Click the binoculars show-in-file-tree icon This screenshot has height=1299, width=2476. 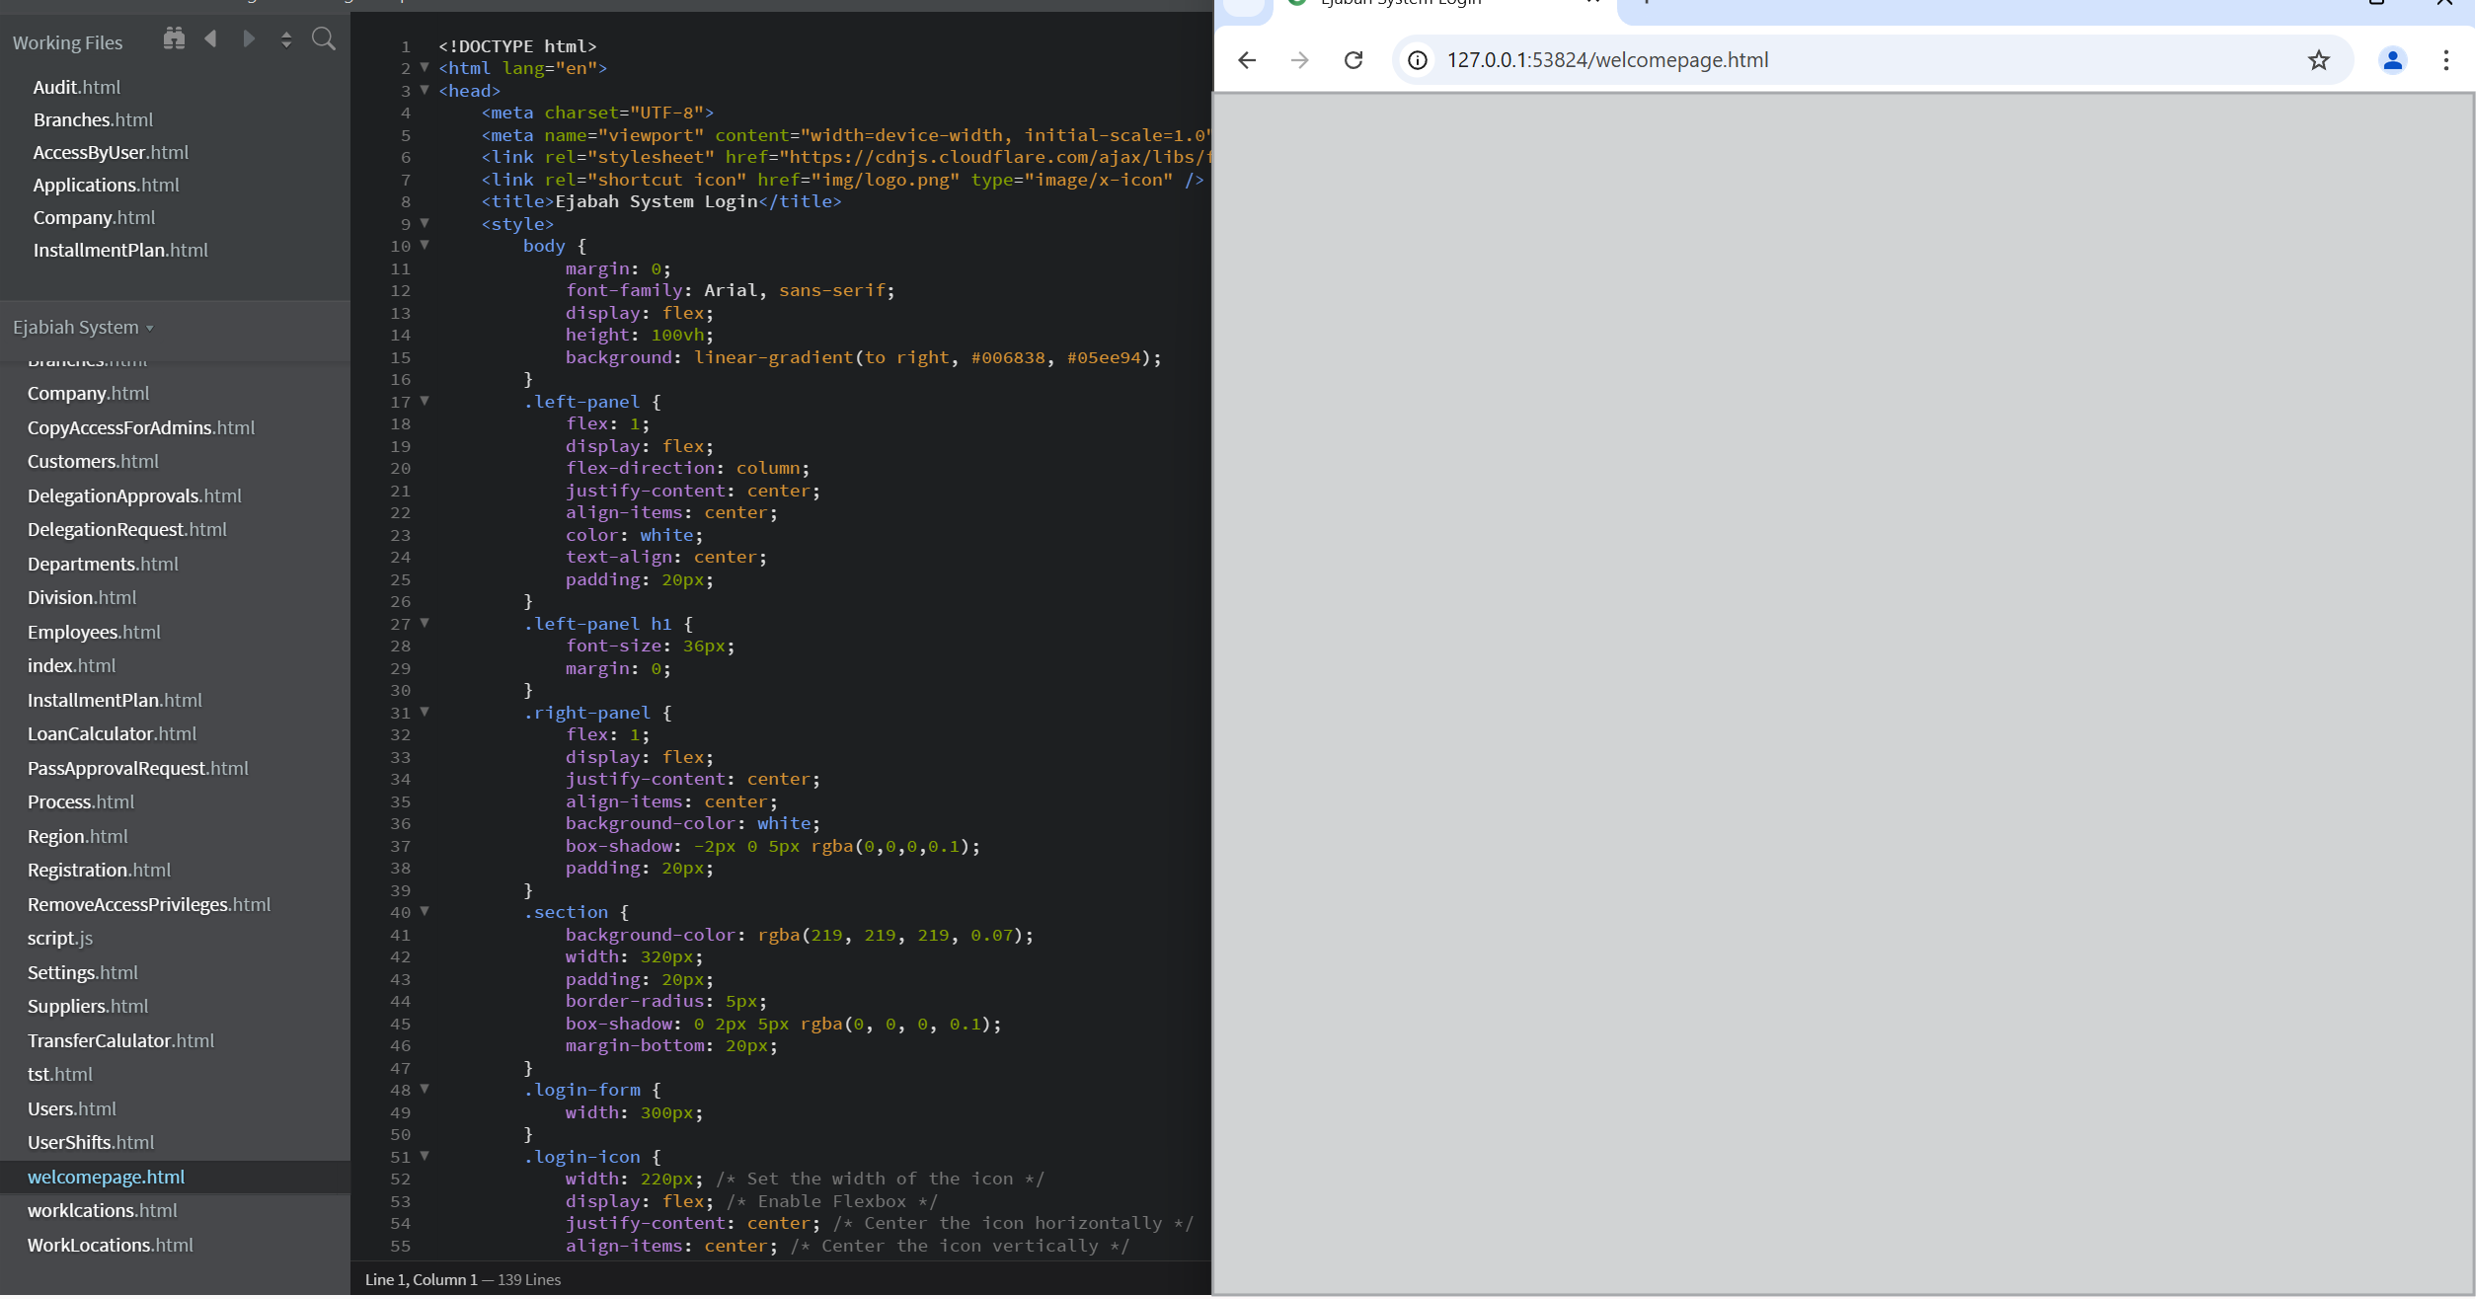[174, 39]
